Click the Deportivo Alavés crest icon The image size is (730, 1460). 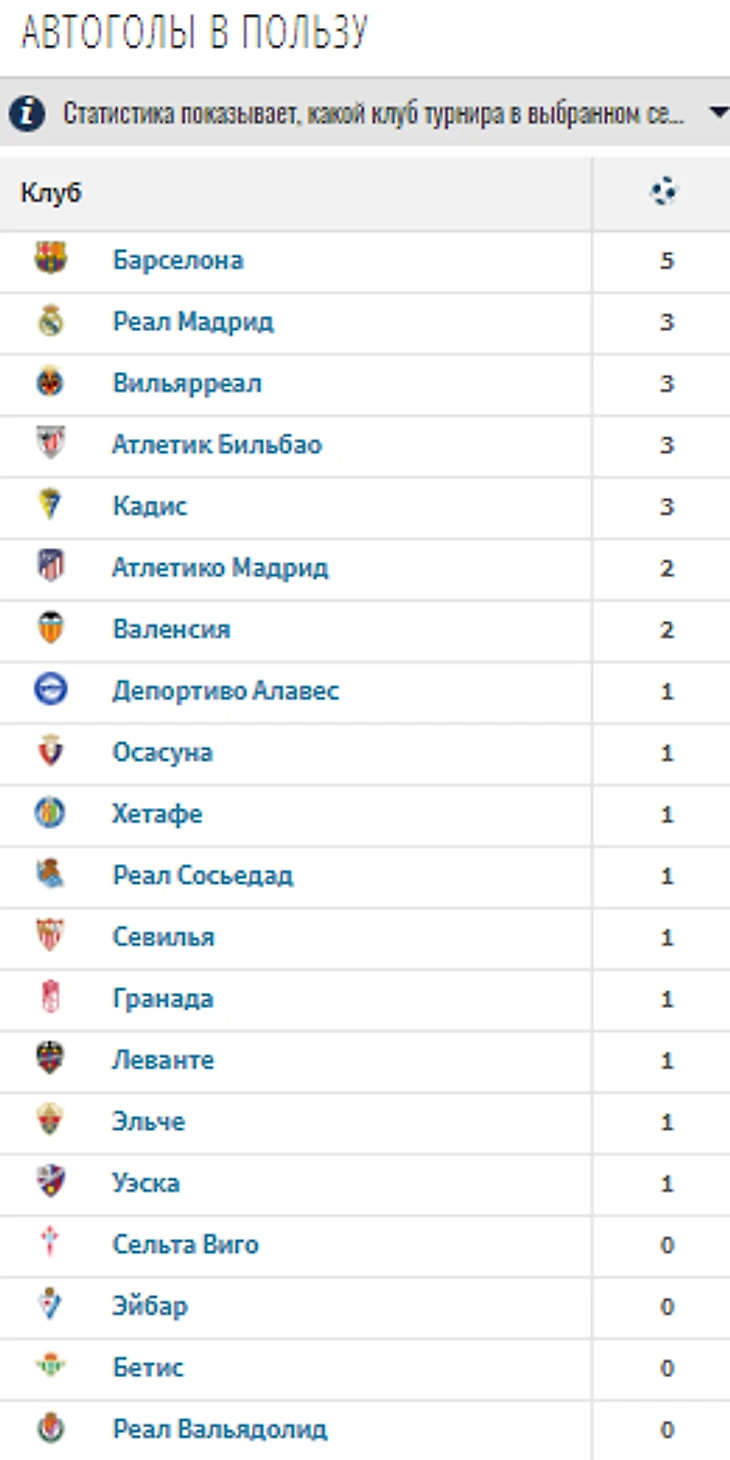point(50,690)
